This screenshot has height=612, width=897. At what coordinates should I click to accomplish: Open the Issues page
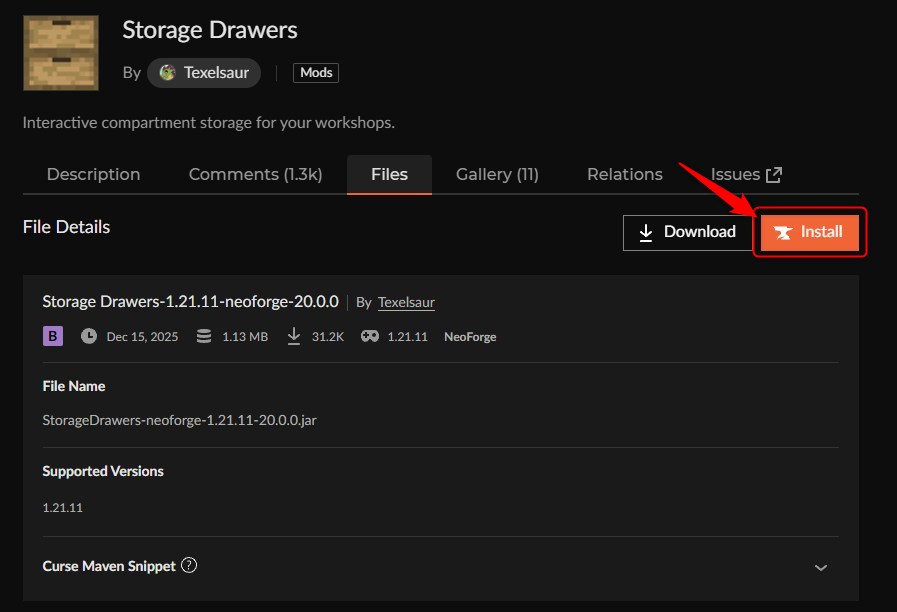[x=735, y=174]
